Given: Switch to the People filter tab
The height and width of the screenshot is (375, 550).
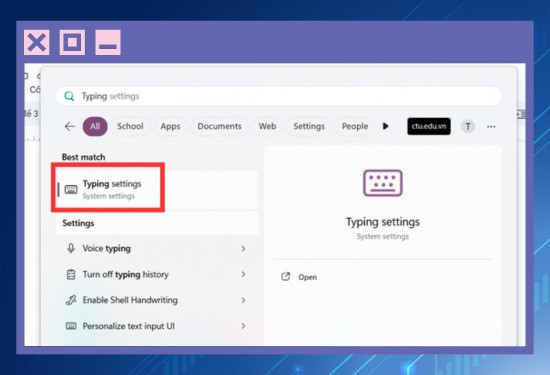Looking at the screenshot, I should coord(355,126).
